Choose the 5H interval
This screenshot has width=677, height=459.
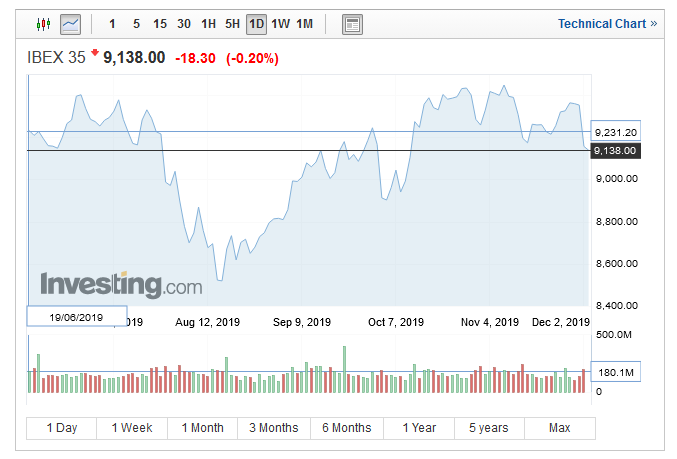coord(232,24)
